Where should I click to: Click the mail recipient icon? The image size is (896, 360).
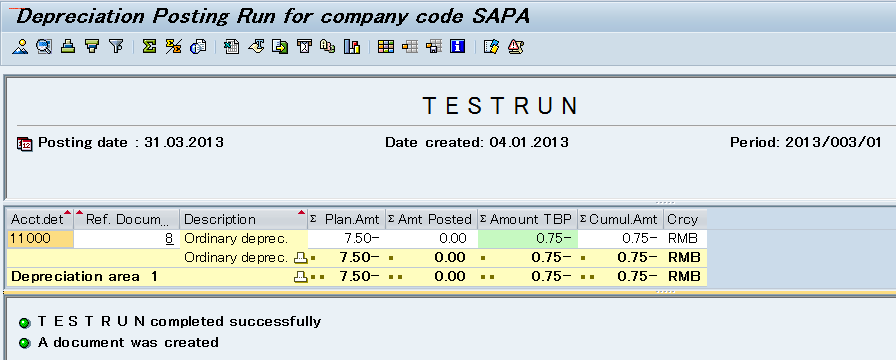pyautogui.click(x=304, y=47)
